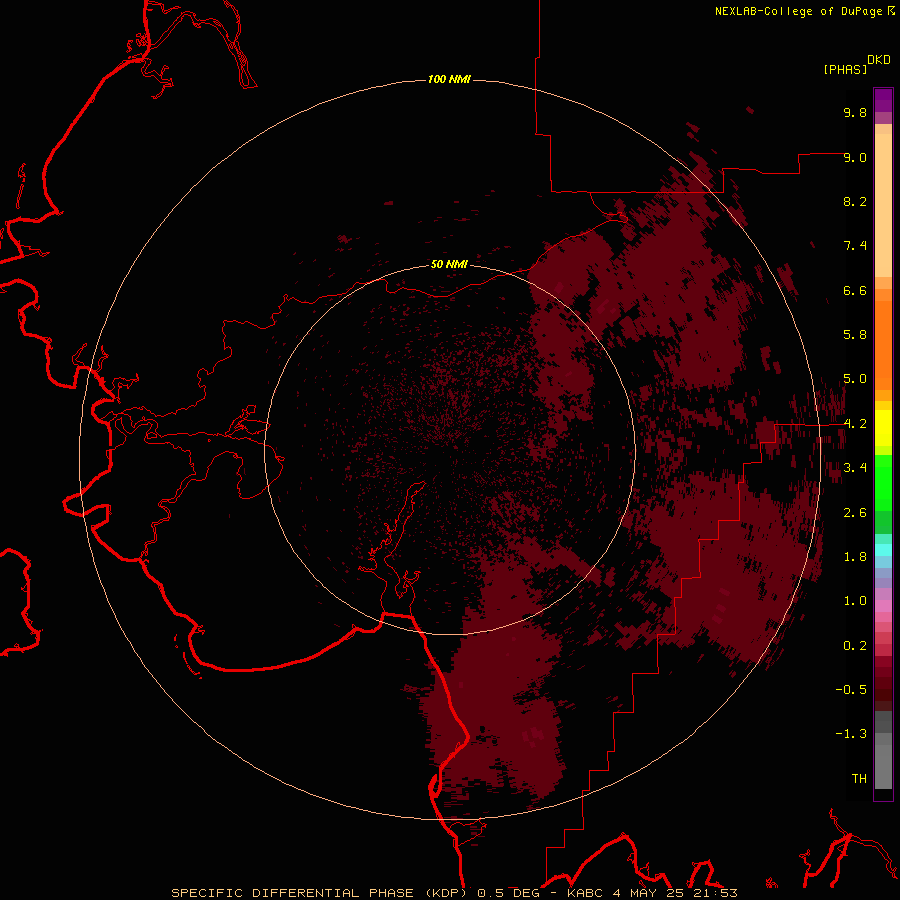
Task: Click the 5.8 color scale value
Action: click(855, 335)
